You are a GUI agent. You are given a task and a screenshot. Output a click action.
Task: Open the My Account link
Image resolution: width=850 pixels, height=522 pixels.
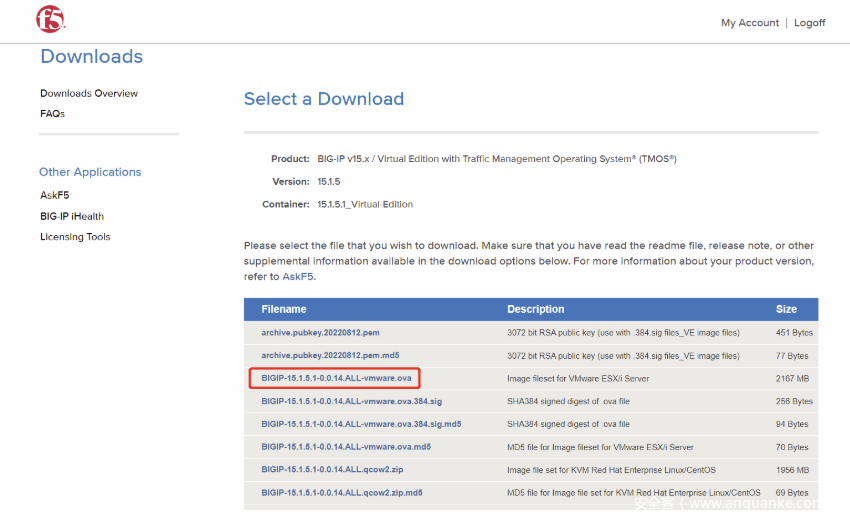click(749, 23)
